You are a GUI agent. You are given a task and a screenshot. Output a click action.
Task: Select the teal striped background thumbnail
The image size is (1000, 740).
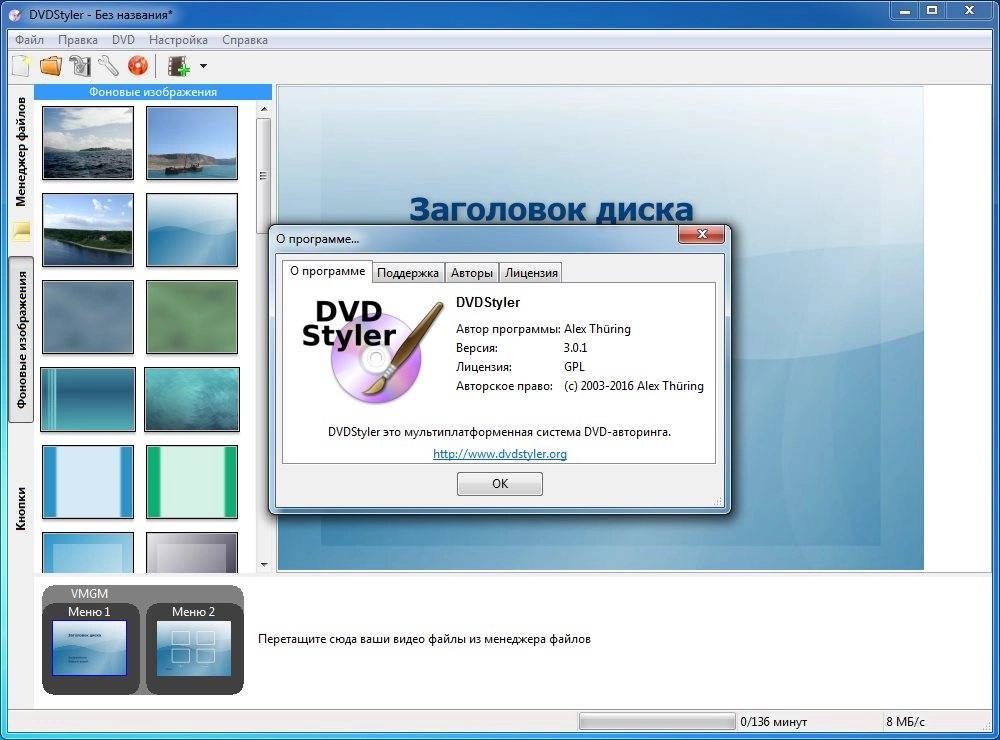[x=88, y=399]
